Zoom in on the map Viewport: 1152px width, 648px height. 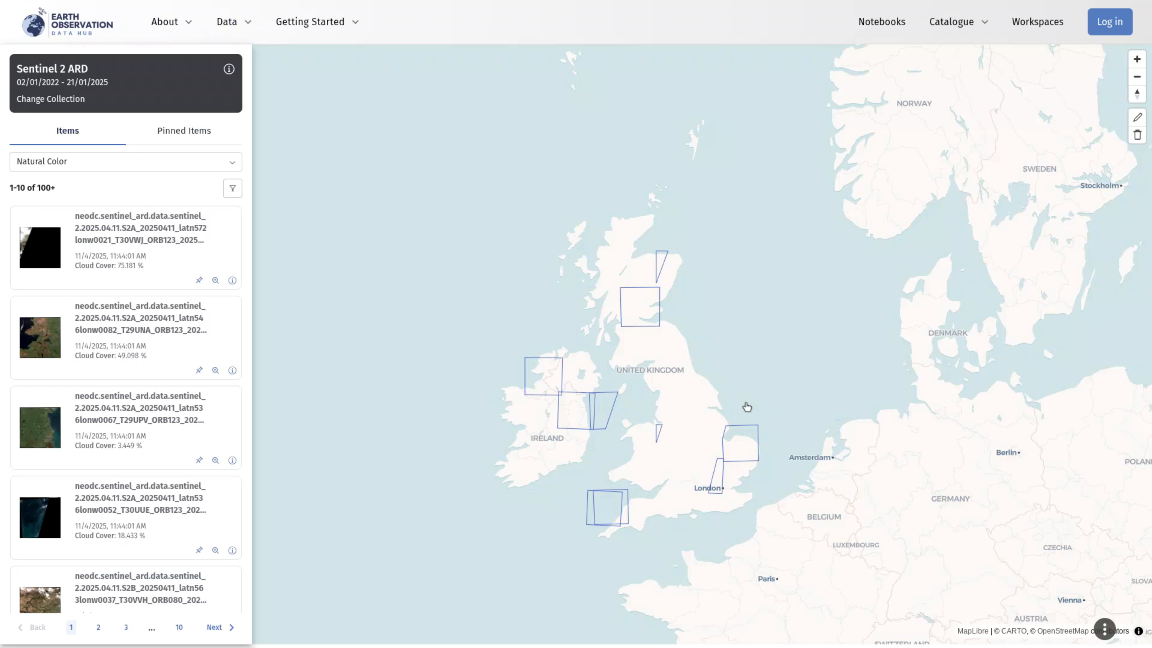pos(1137,59)
